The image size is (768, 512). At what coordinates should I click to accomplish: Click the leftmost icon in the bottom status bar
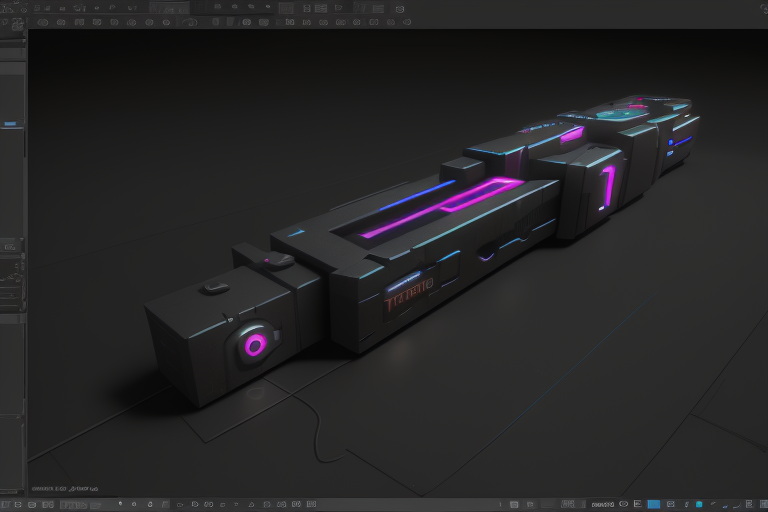click(x=7, y=505)
